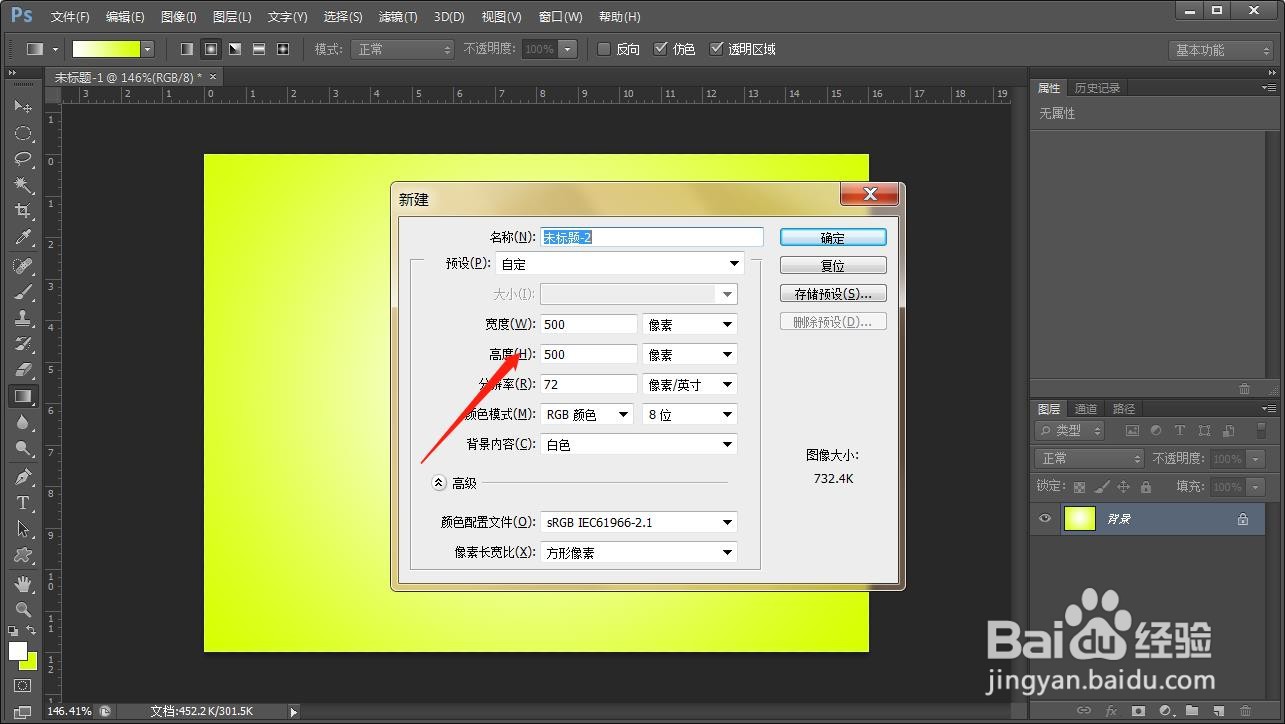Screen dimensions: 1285x724
Task: Open the 文件(F) menu
Action: click(70, 17)
